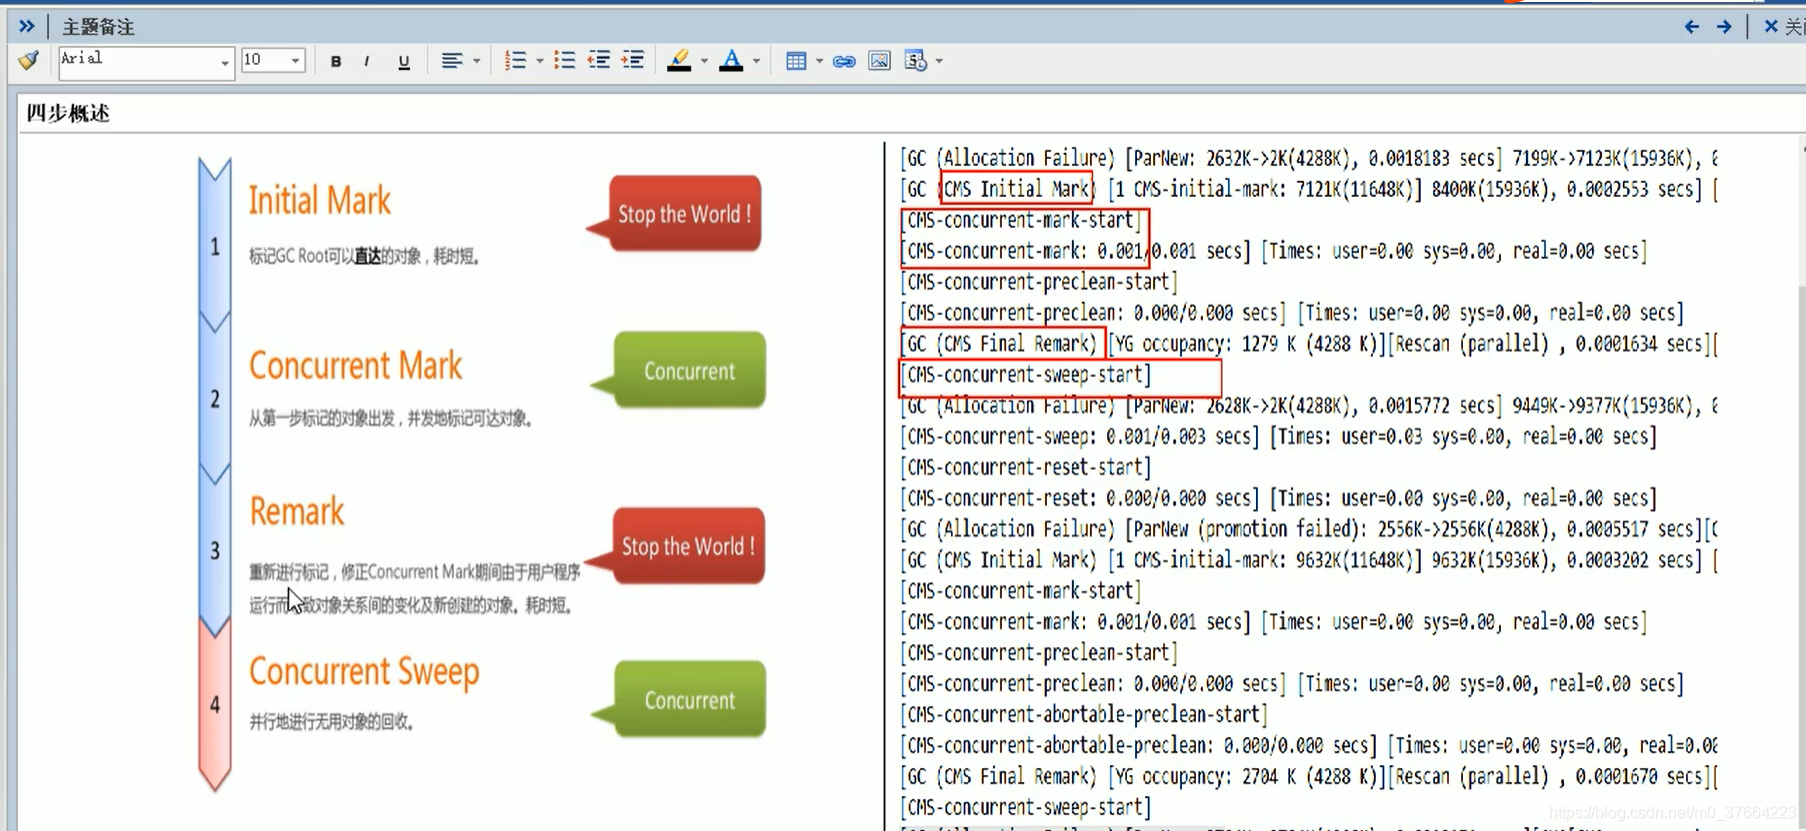The image size is (1806, 831).
Task: Click the first CMS-concurrent-mark-start log line
Action: coord(1021,220)
